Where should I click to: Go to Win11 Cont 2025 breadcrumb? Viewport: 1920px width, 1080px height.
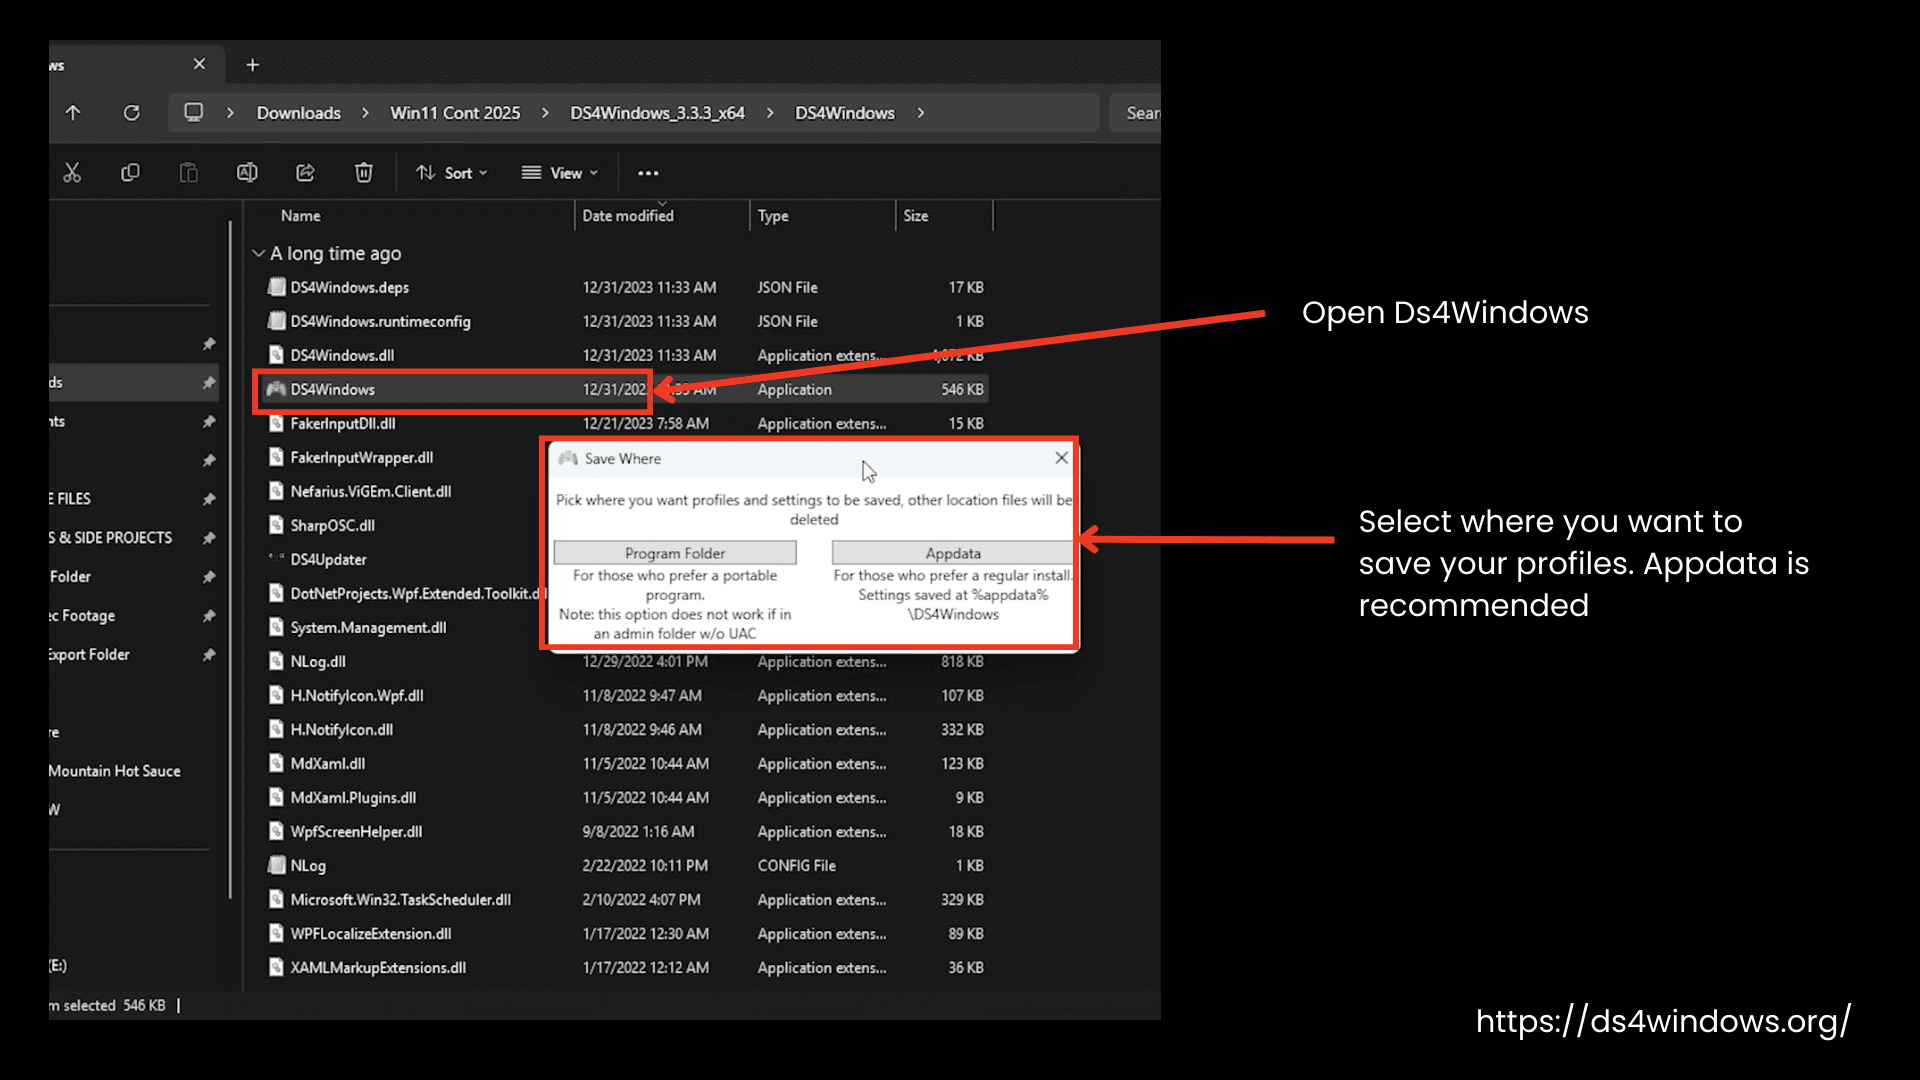coord(455,113)
